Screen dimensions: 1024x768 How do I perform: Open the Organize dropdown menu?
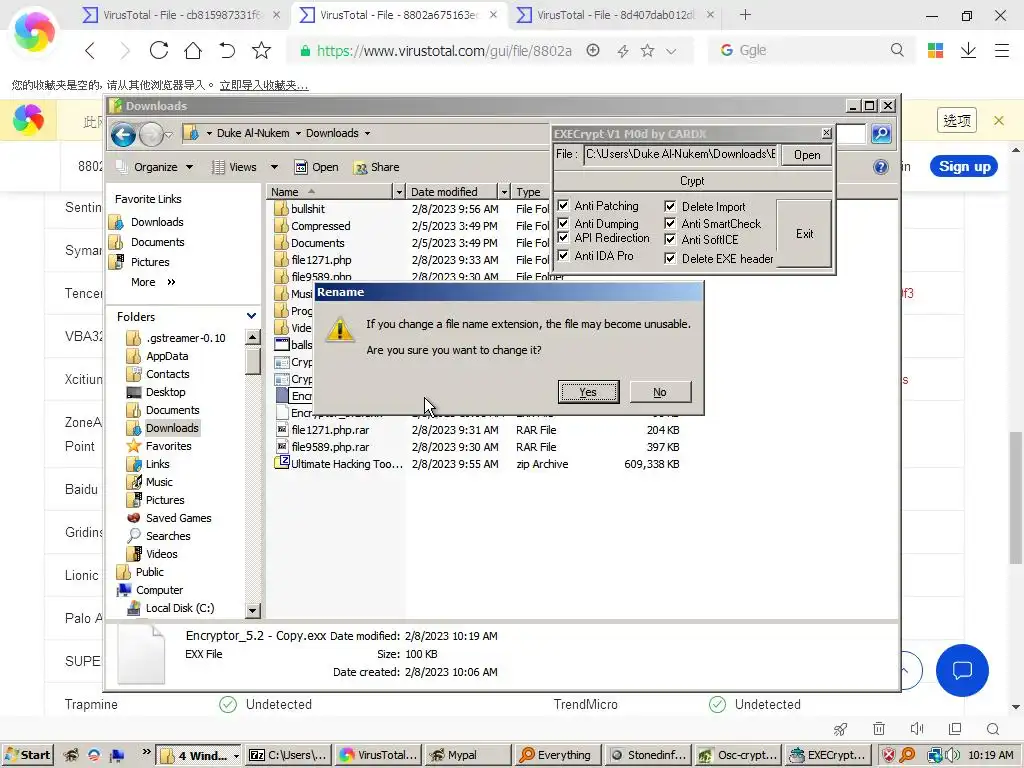coord(155,167)
